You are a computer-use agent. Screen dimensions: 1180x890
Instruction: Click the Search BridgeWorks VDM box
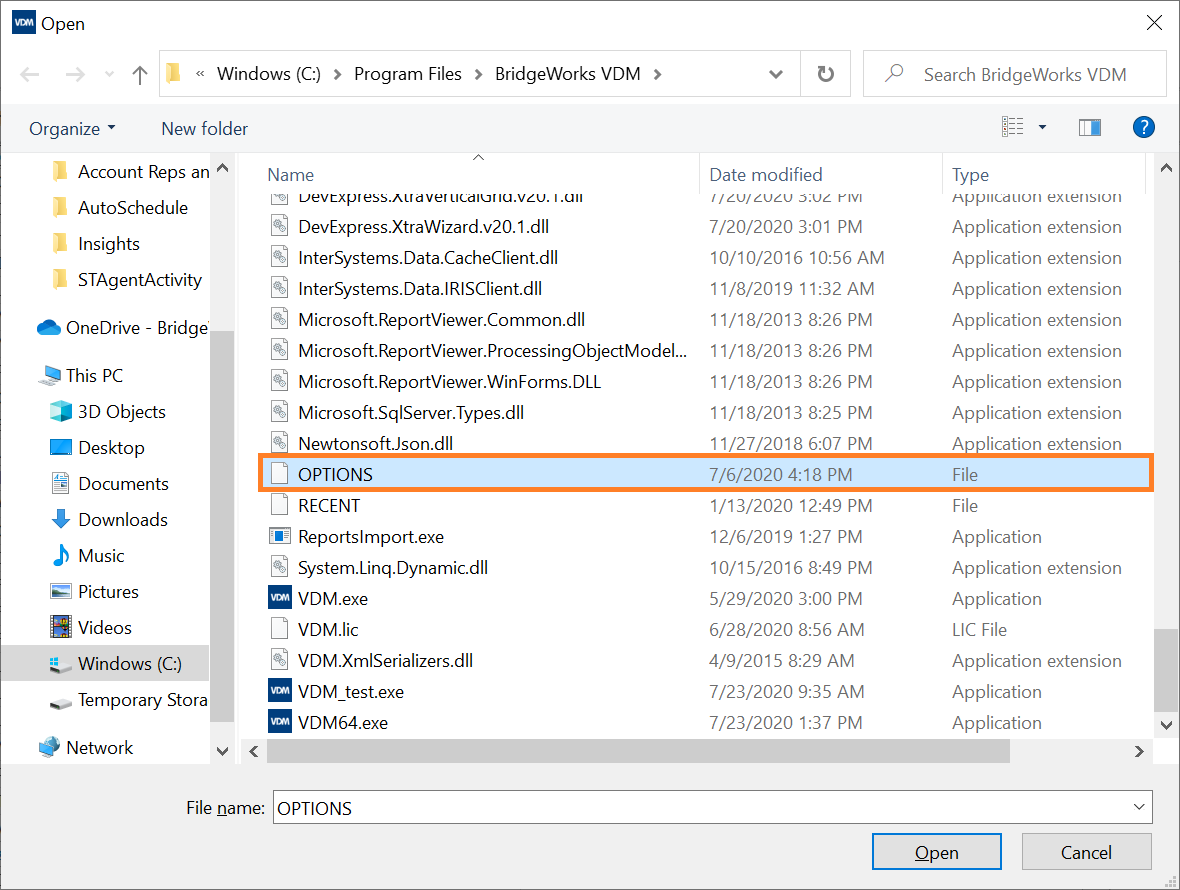coord(1014,74)
